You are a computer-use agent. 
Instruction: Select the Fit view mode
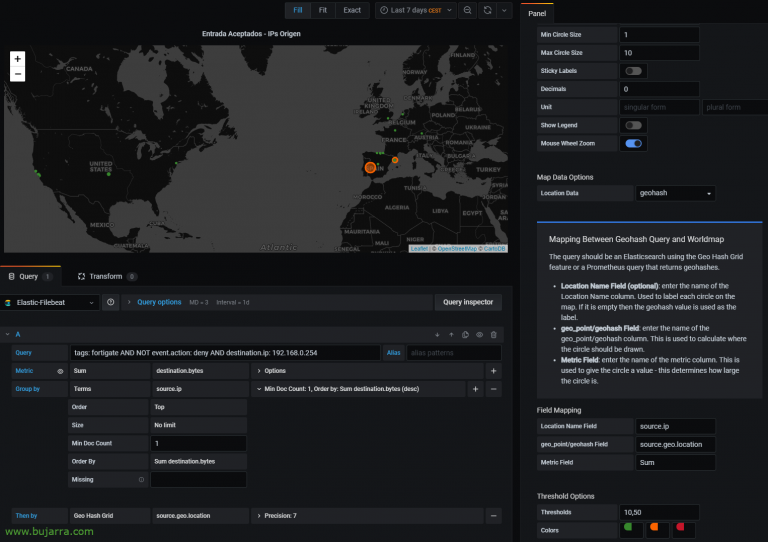pyautogui.click(x=323, y=10)
